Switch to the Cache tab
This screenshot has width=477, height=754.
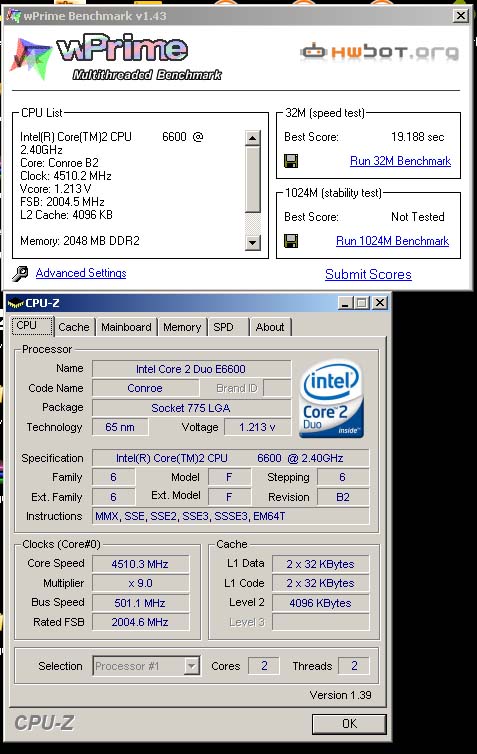tap(74, 327)
